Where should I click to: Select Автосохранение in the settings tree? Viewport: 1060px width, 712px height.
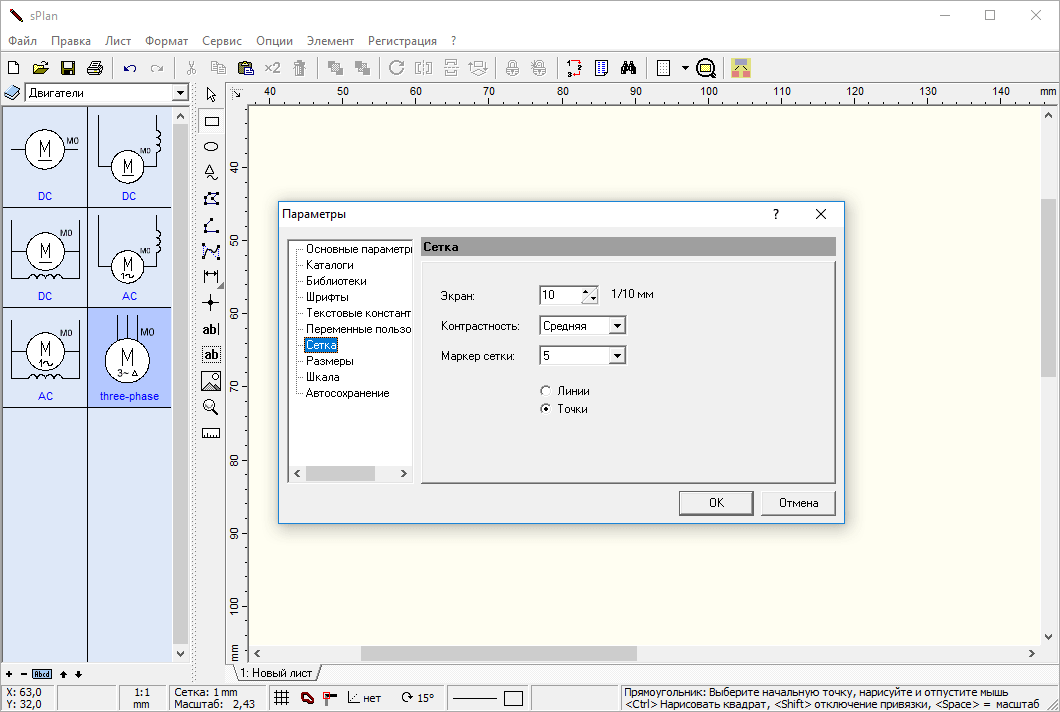(x=347, y=393)
